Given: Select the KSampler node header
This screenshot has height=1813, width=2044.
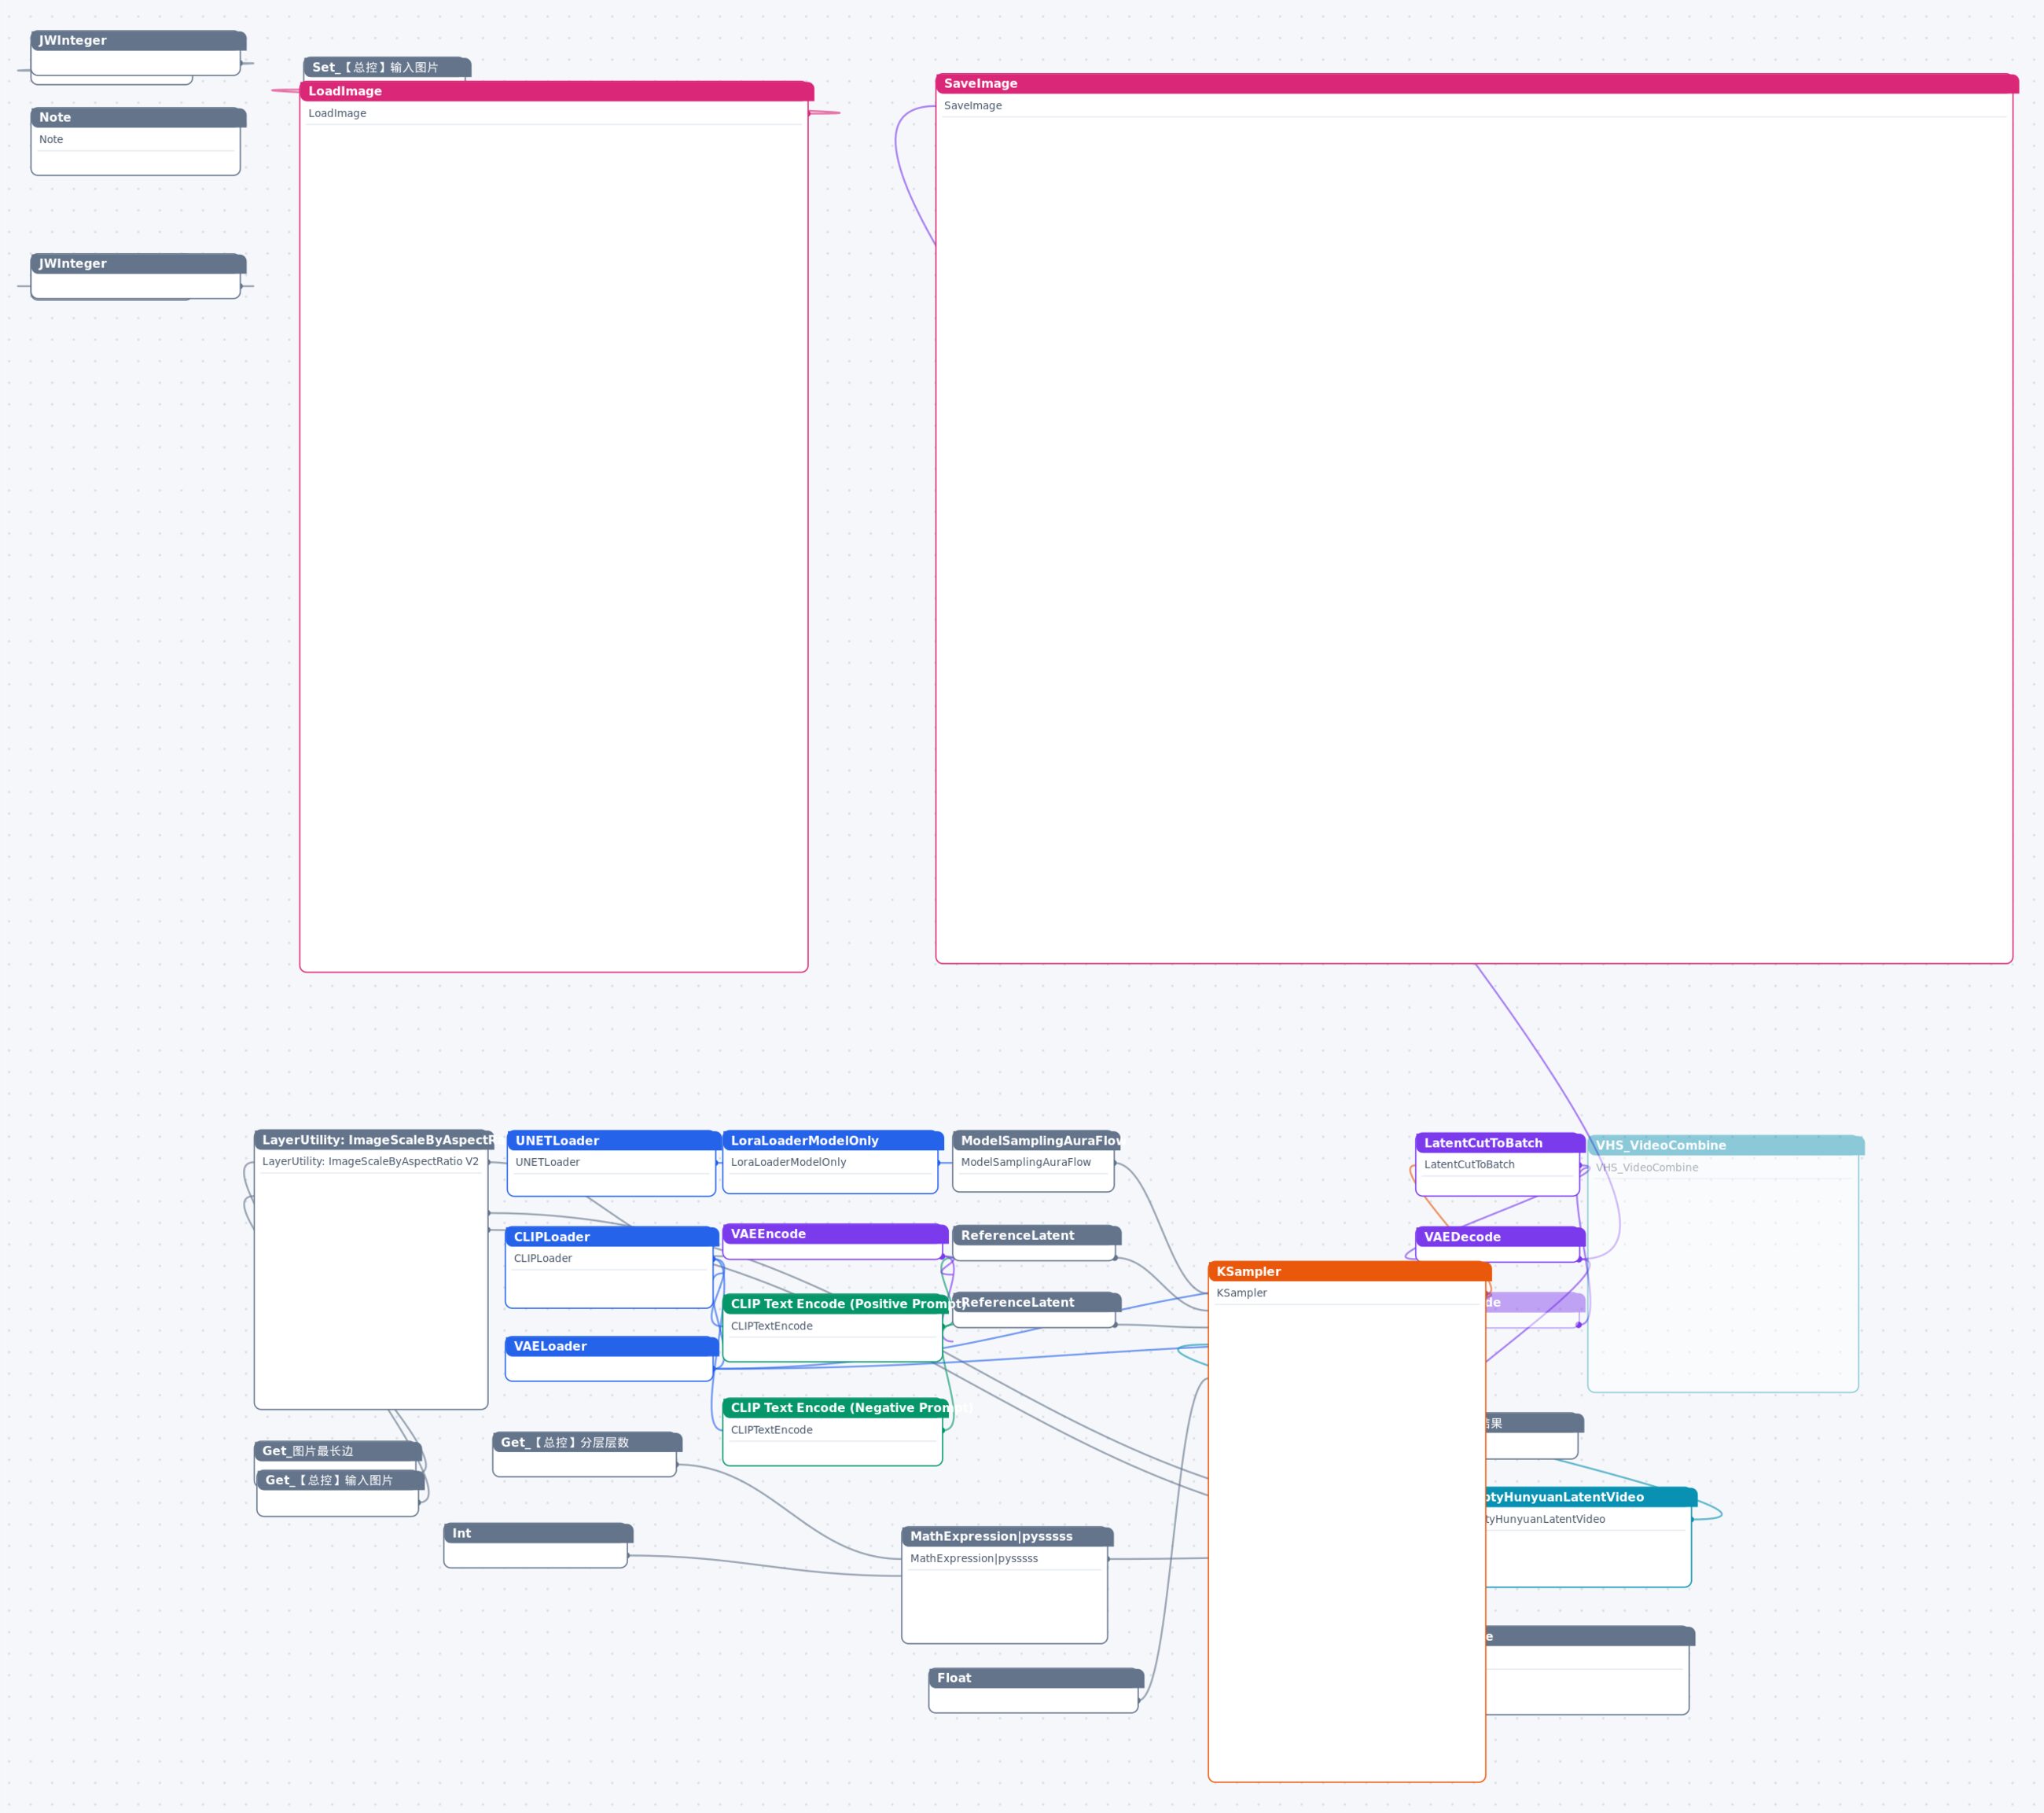Looking at the screenshot, I should pyautogui.click(x=1349, y=1271).
